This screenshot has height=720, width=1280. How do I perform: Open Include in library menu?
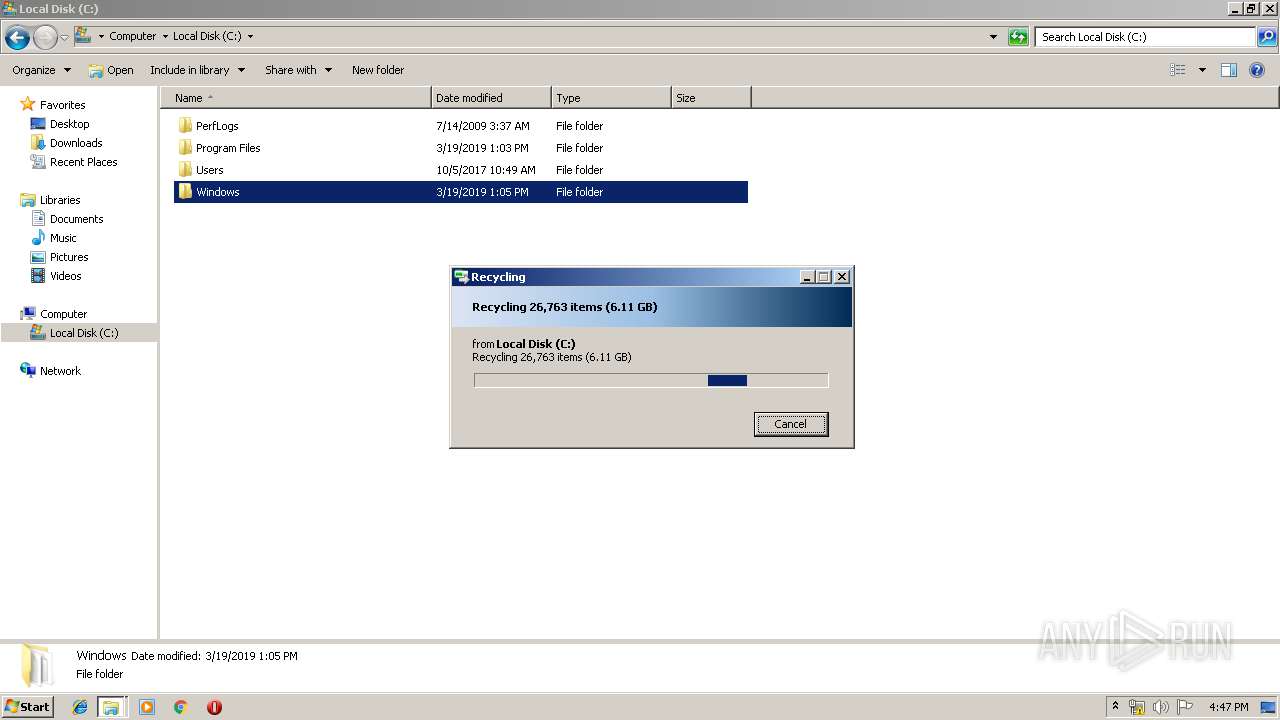pos(197,70)
